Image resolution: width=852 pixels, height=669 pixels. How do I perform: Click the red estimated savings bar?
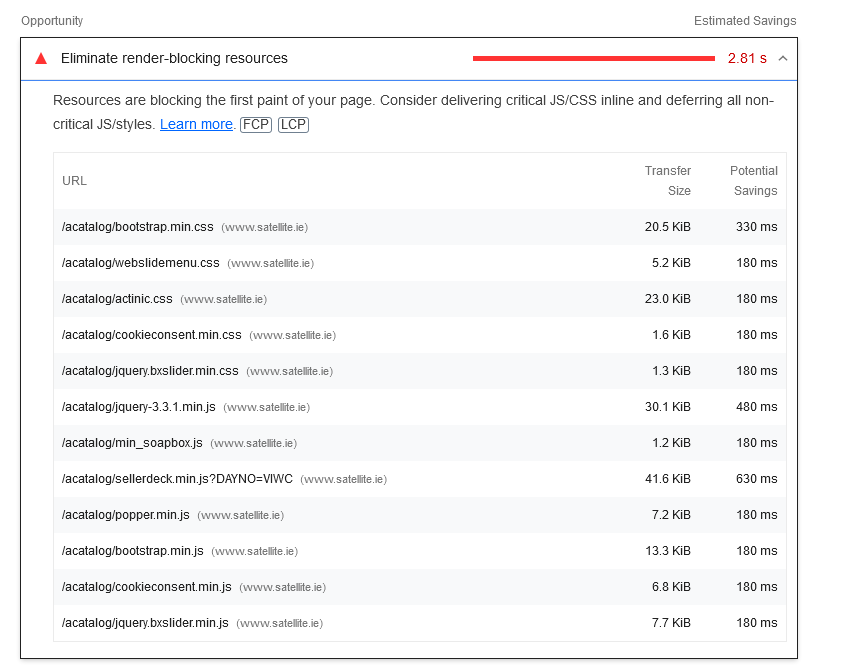tap(593, 59)
